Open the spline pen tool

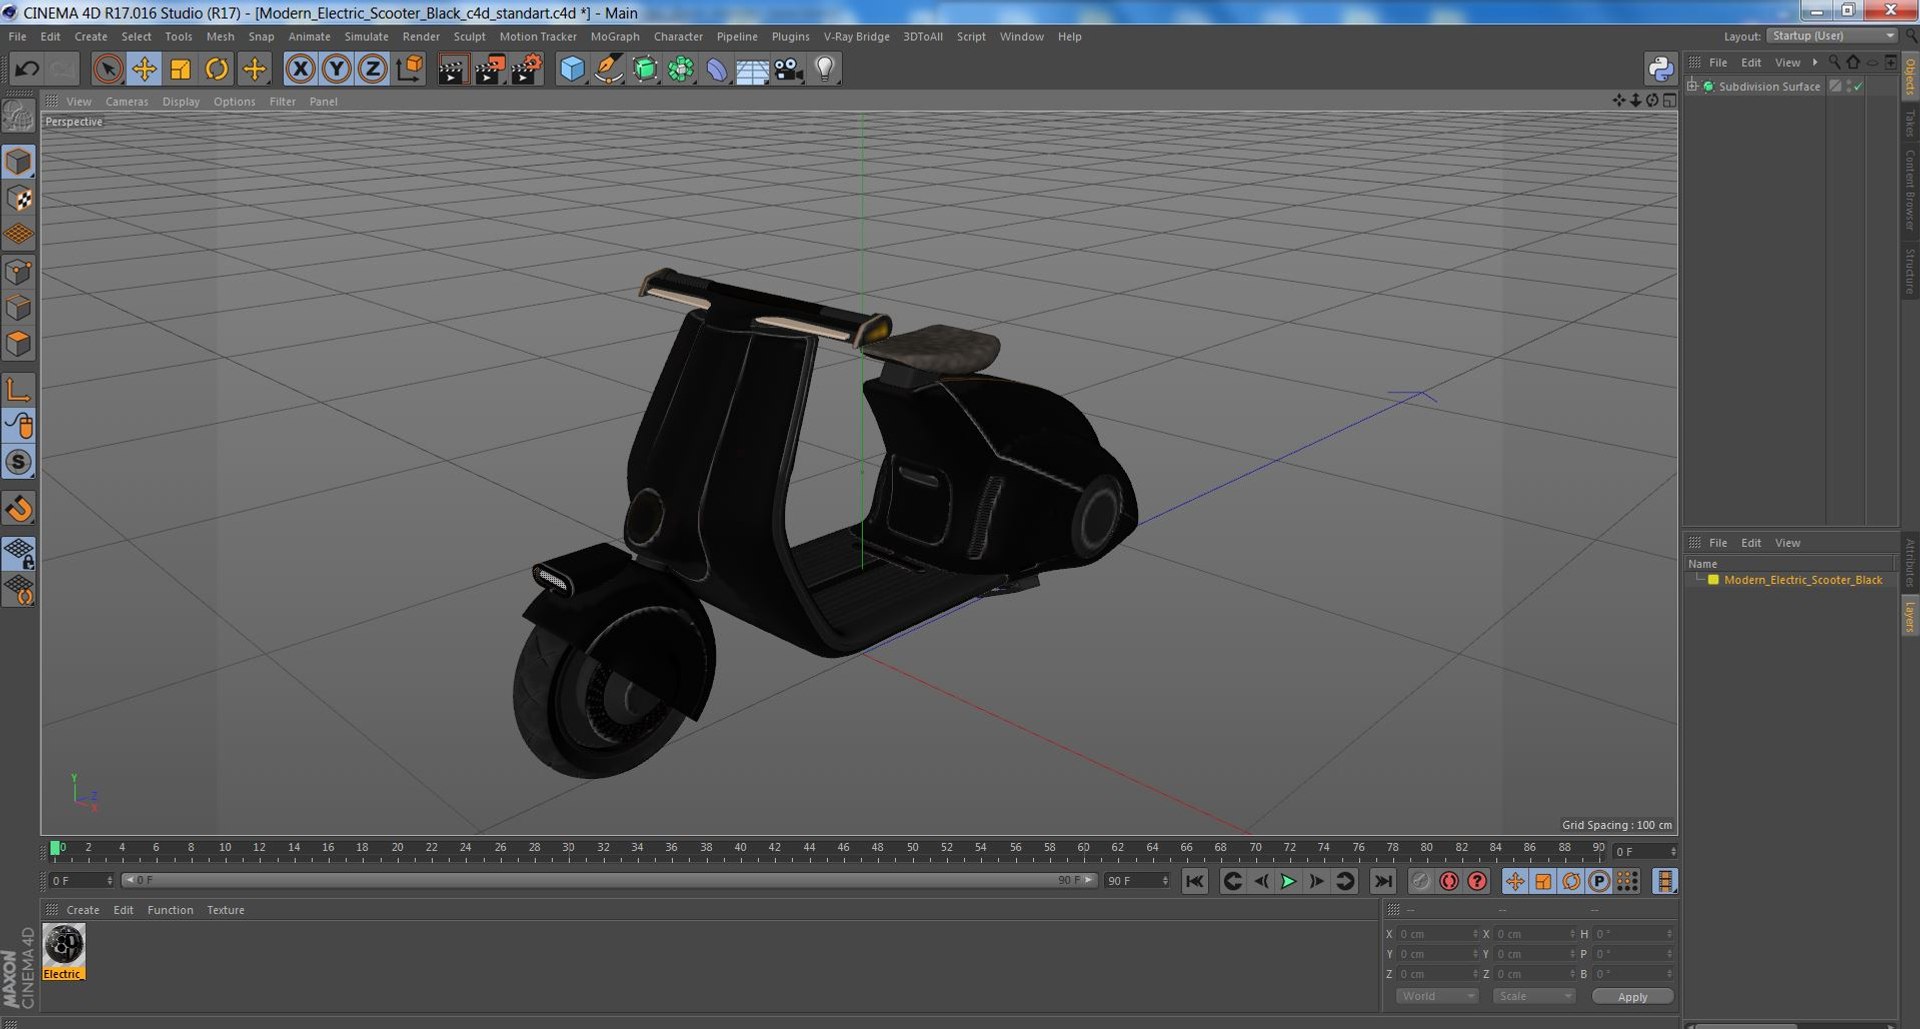[x=608, y=69]
